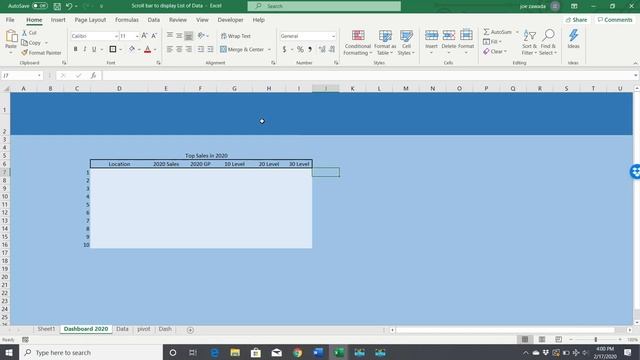The width and height of the screenshot is (640, 360).
Task: Expand the Fill options dropdown
Action: click(500, 42)
